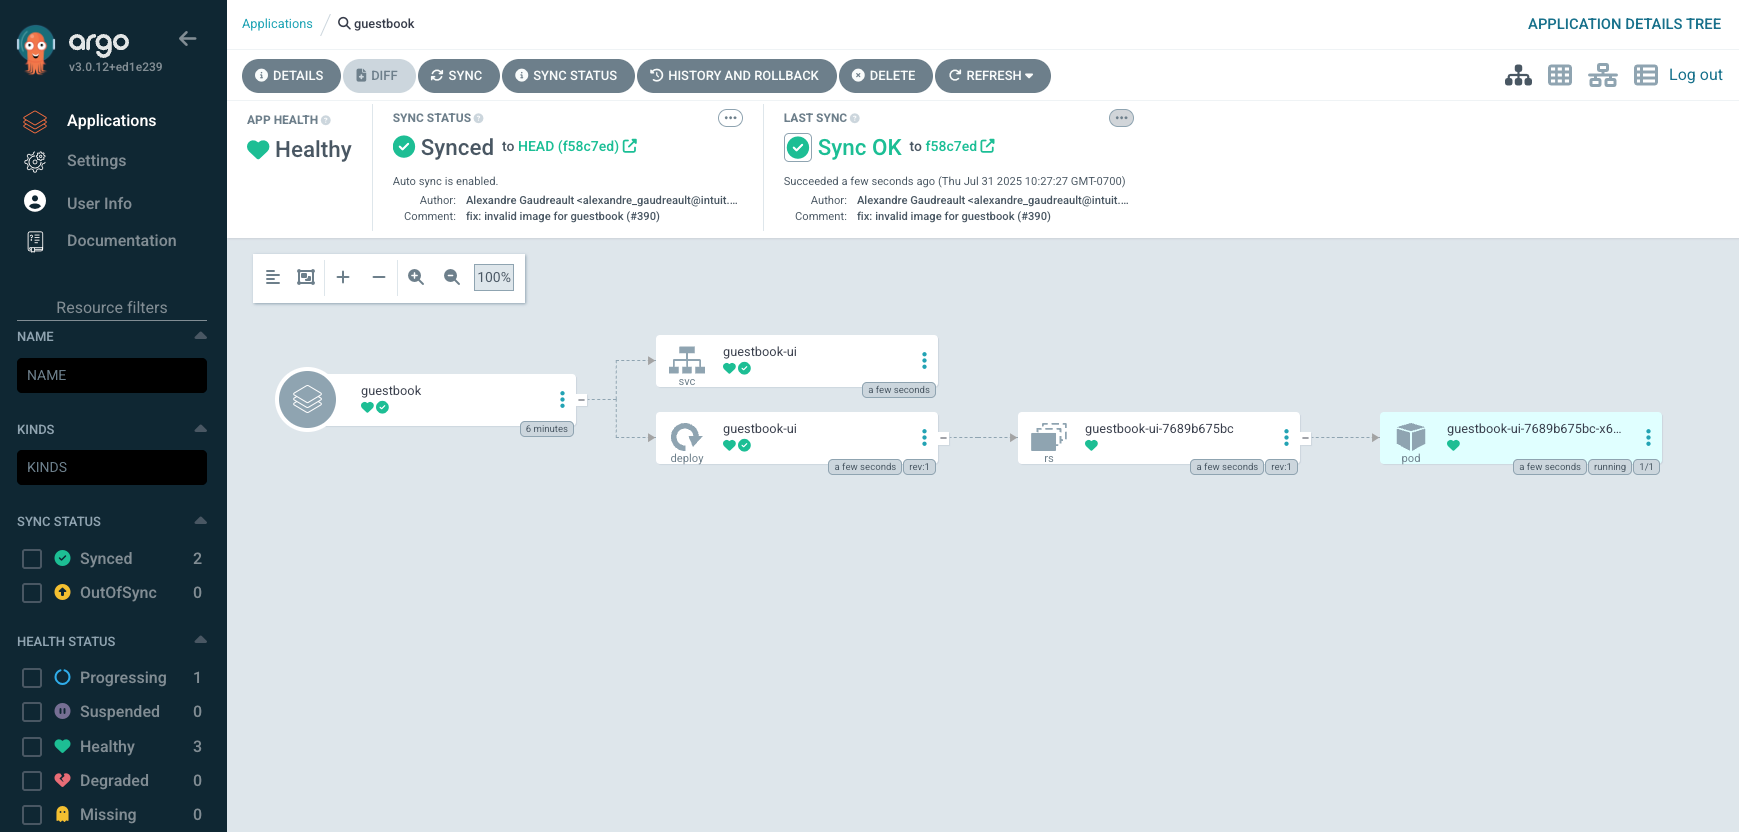Viewport: 1739px width, 832px height.
Task: Switch to the list view icon
Action: pos(1646,75)
